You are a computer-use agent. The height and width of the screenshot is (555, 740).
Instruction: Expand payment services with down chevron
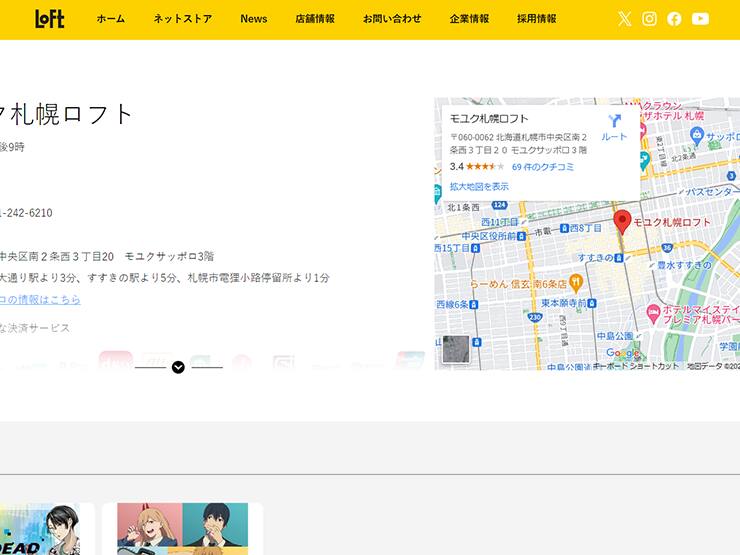pyautogui.click(x=178, y=367)
